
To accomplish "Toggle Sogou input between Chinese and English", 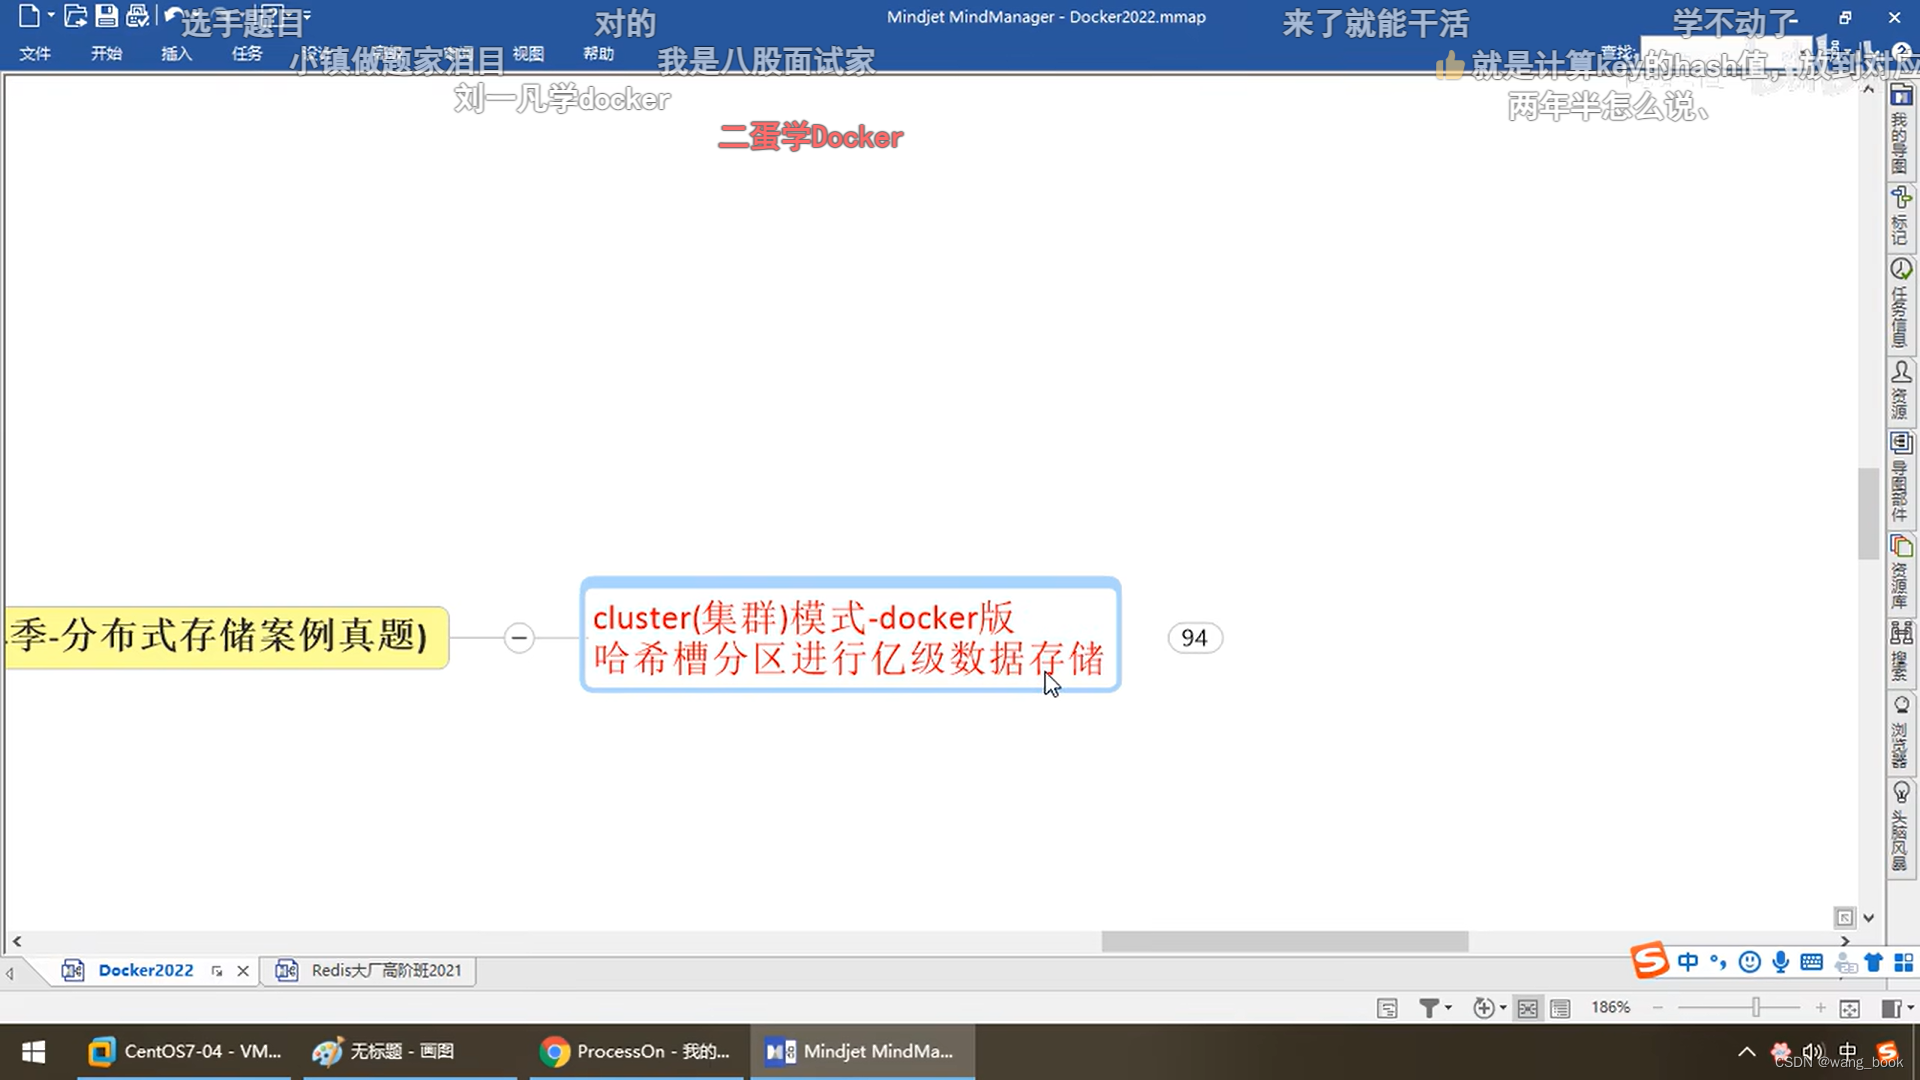I will (x=1688, y=962).
